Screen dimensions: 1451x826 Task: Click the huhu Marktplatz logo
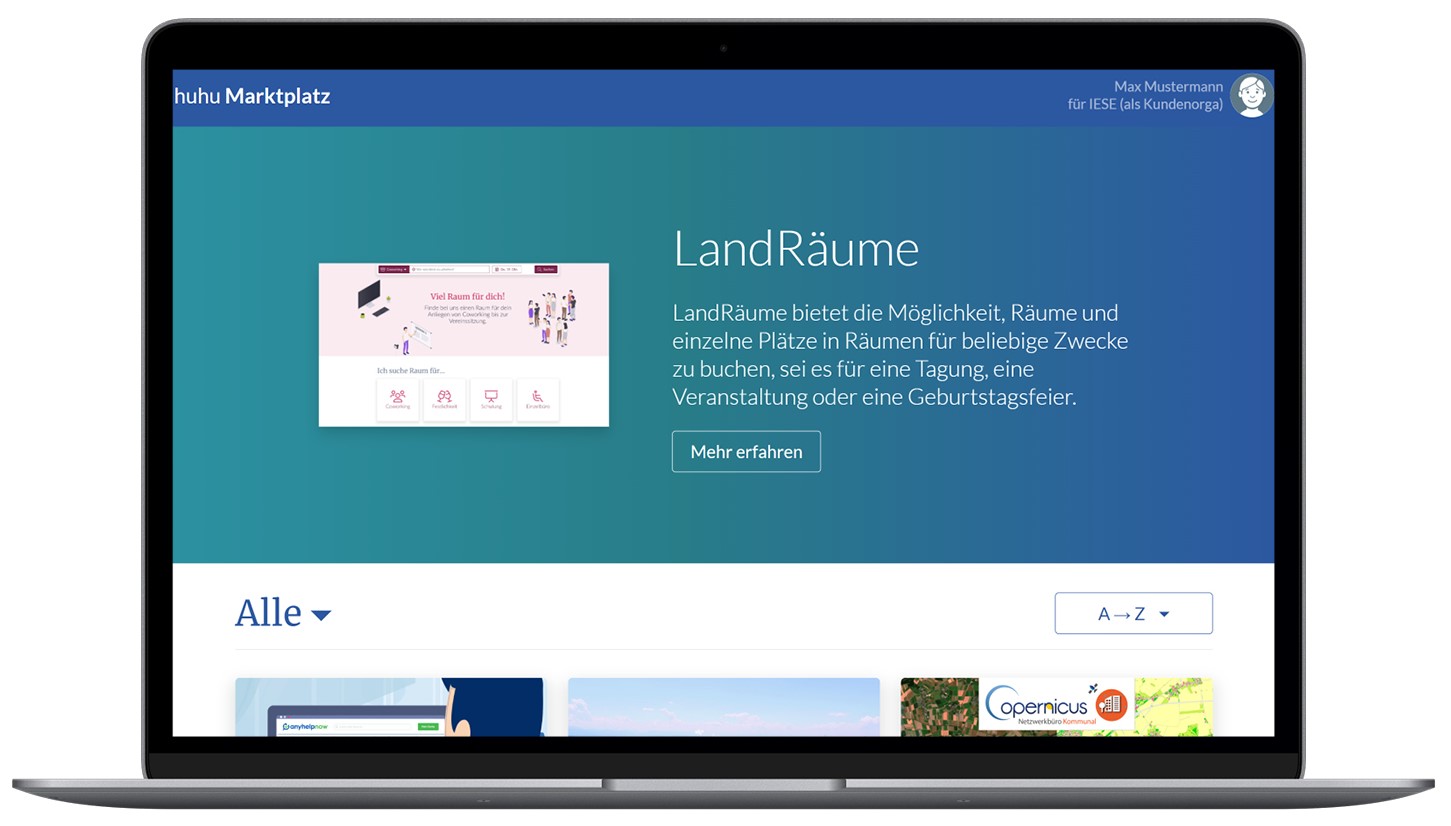coord(252,96)
